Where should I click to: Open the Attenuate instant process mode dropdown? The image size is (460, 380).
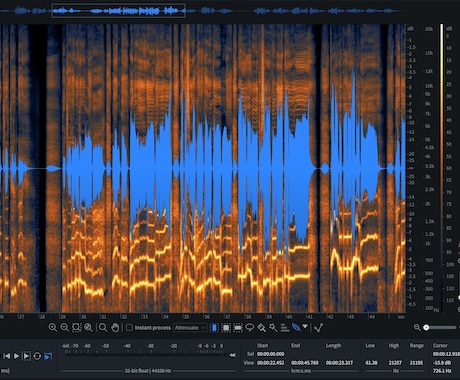click(x=190, y=328)
